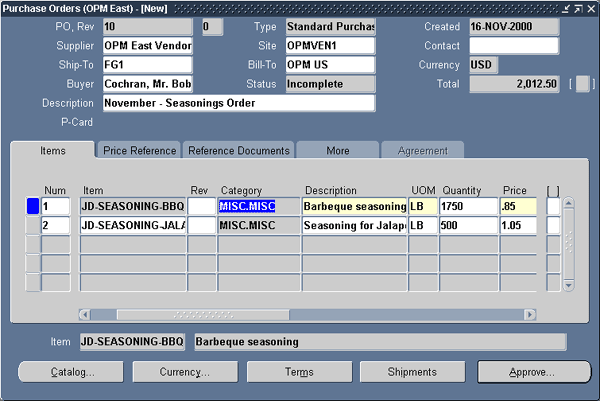This screenshot has height=401, width=600.
Task: Click the PO number field 10
Action: (147, 26)
